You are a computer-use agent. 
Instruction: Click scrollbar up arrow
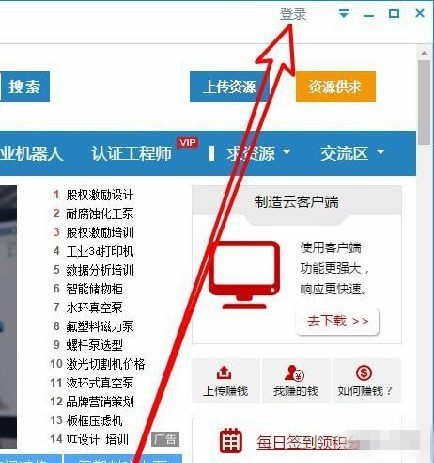[424, 53]
